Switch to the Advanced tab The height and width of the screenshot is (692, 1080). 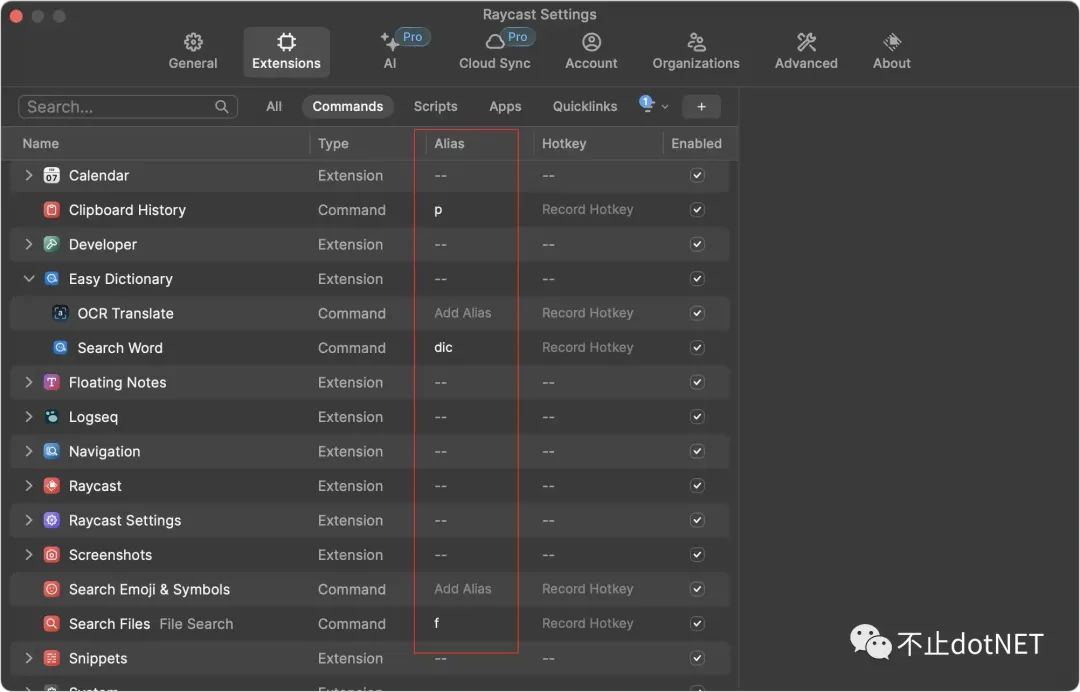(x=806, y=52)
